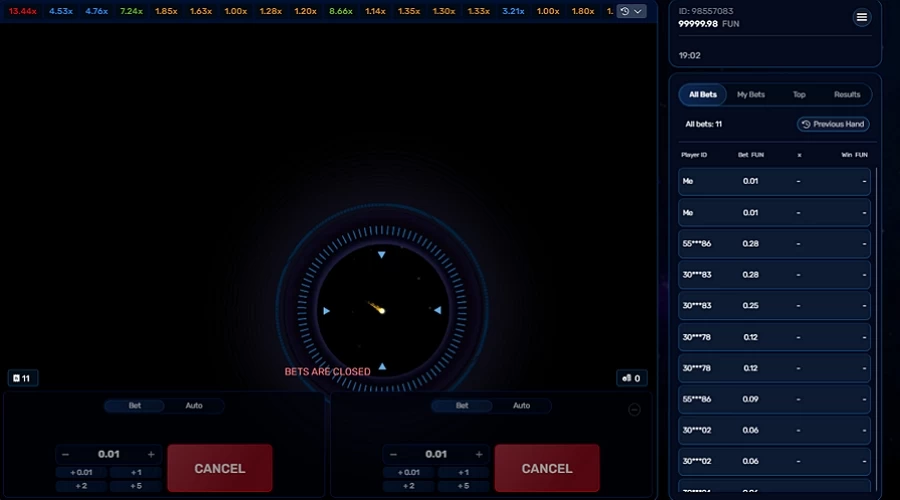Click the minus icon in right bet panel
The width and height of the screenshot is (900, 500).
(393, 454)
